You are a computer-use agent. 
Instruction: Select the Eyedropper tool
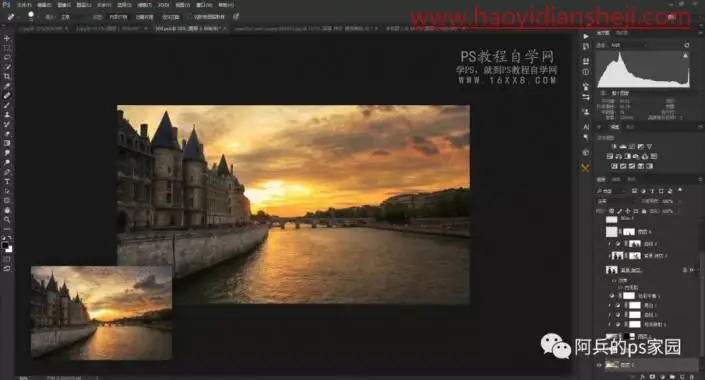click(7, 86)
